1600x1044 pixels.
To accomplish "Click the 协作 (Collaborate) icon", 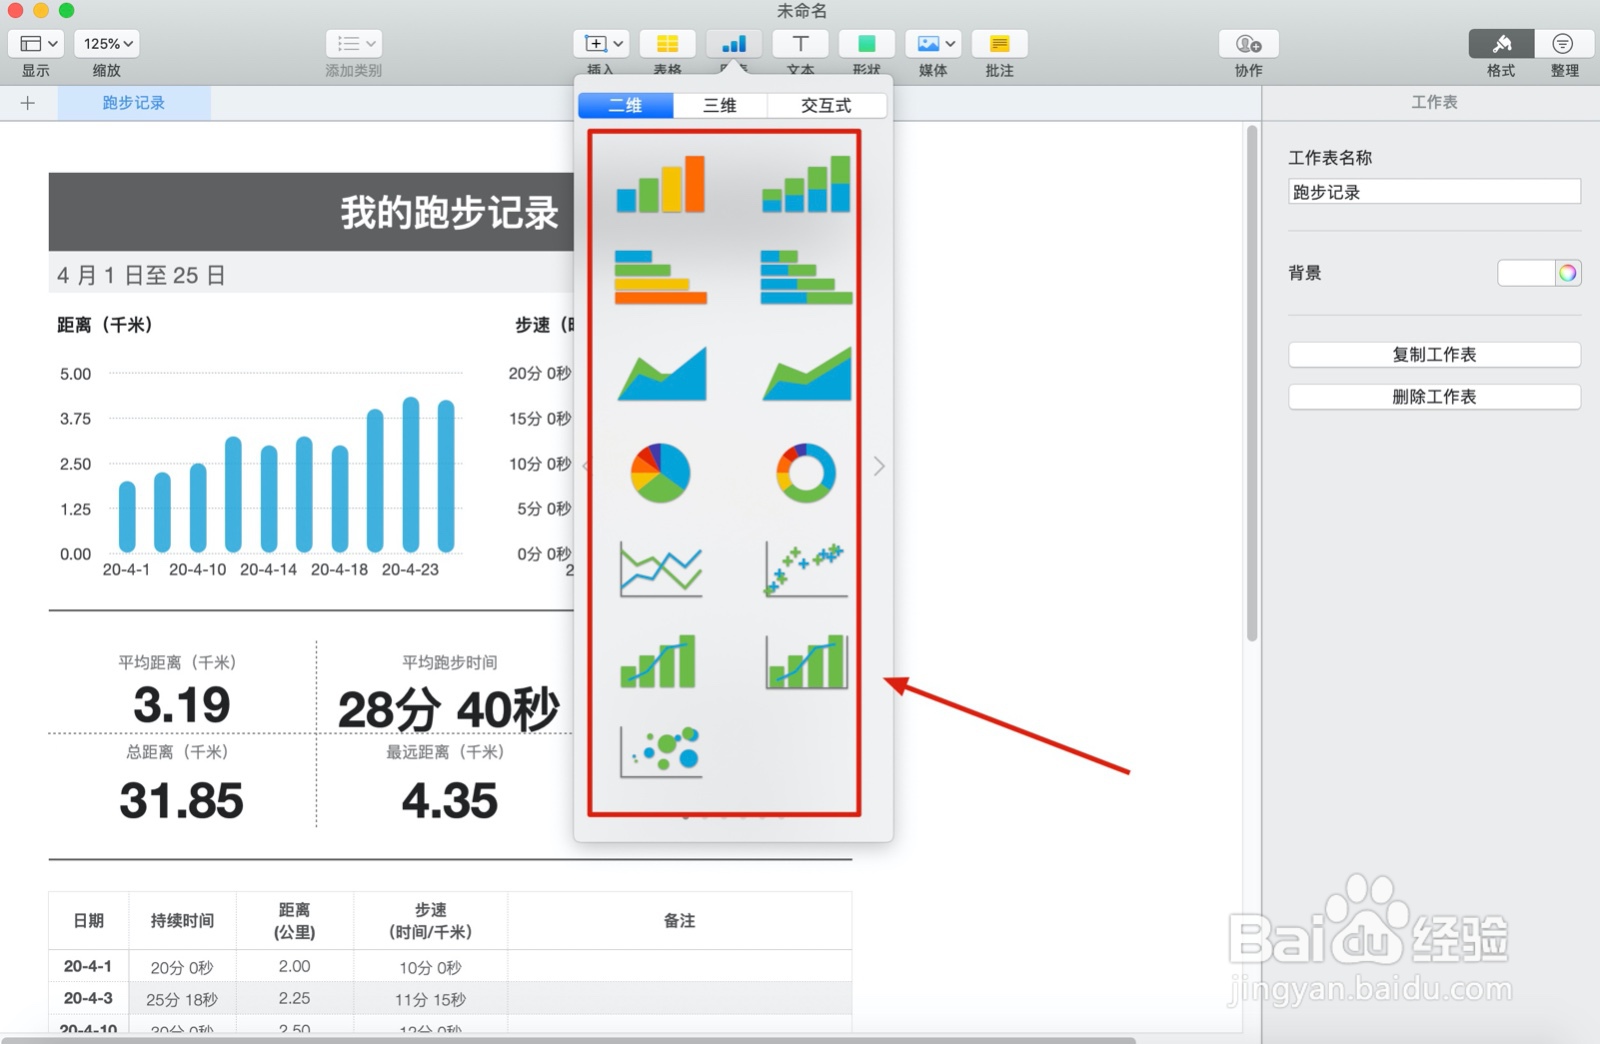I will [x=1247, y=43].
